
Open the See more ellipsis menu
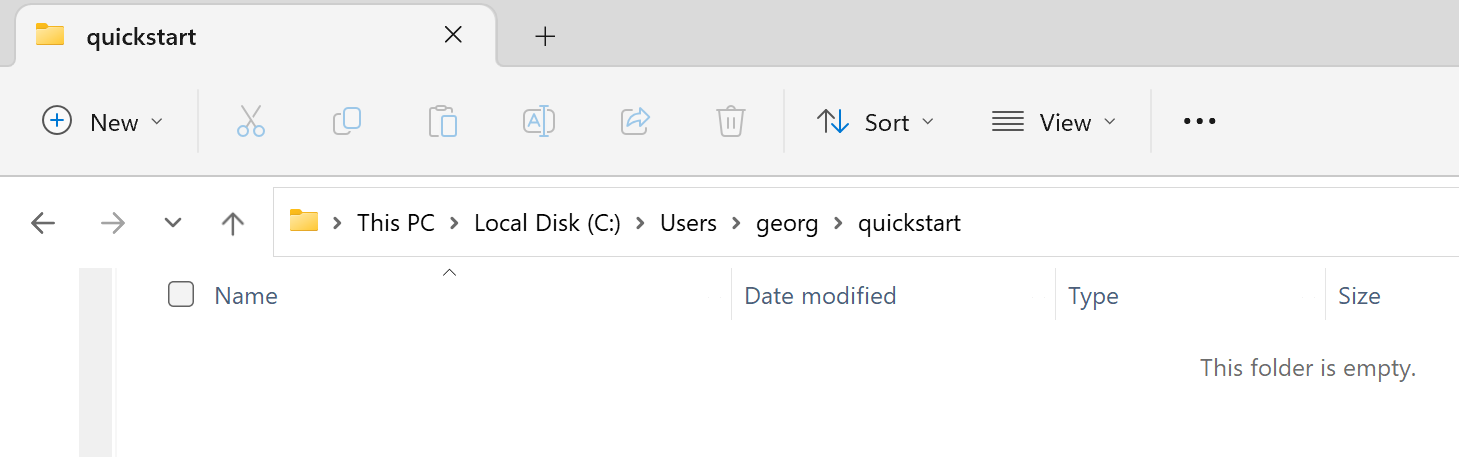point(1199,122)
